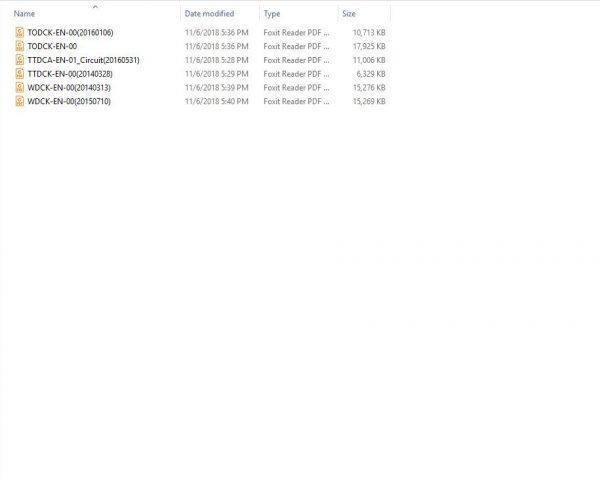Sort files by Date modified column
The width and height of the screenshot is (600, 481).
click(209, 14)
